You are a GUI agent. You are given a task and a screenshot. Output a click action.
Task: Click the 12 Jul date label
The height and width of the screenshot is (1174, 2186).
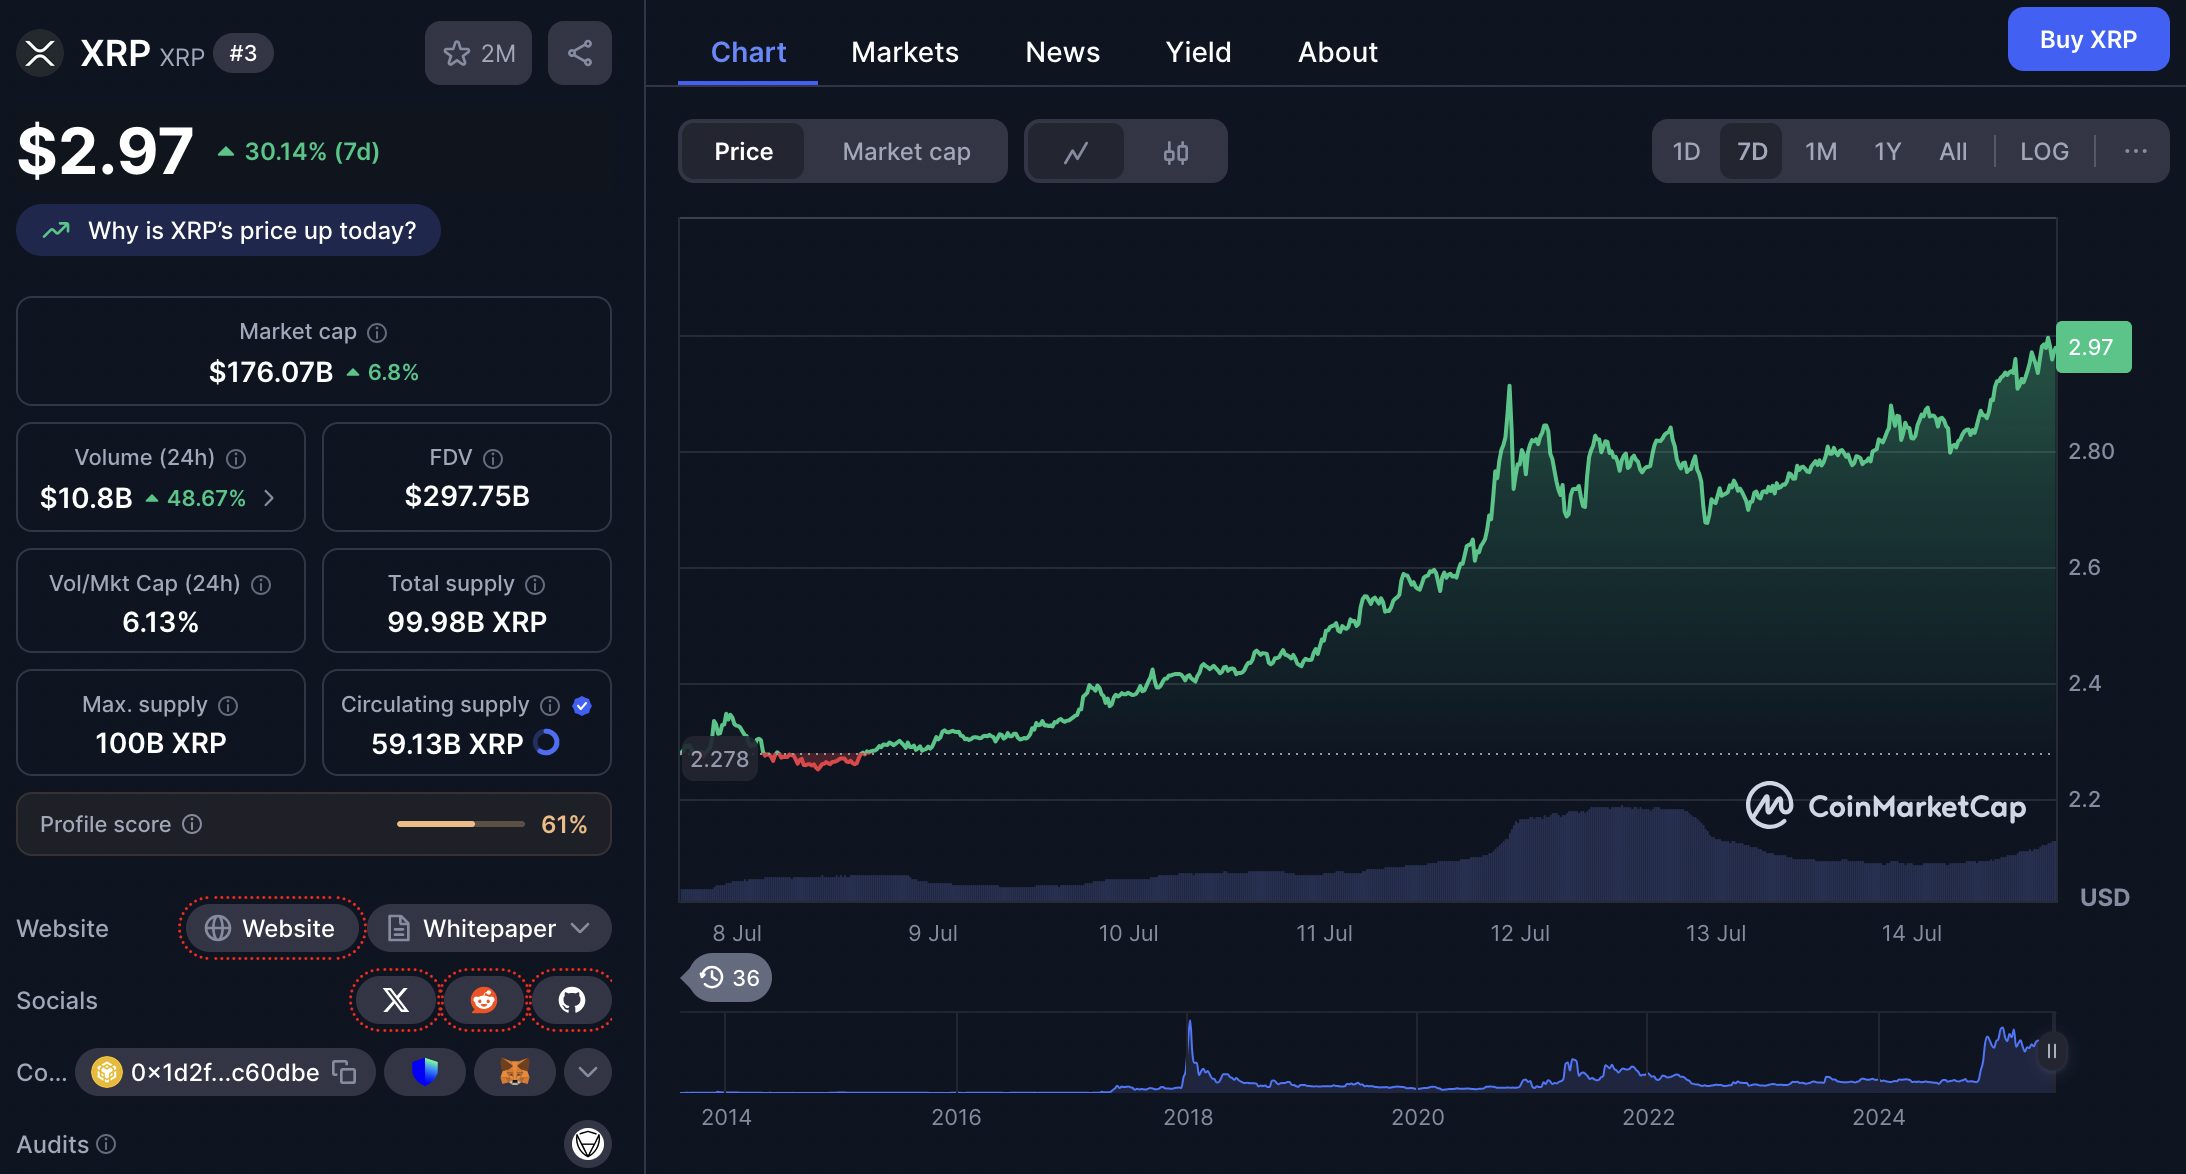tap(1519, 933)
